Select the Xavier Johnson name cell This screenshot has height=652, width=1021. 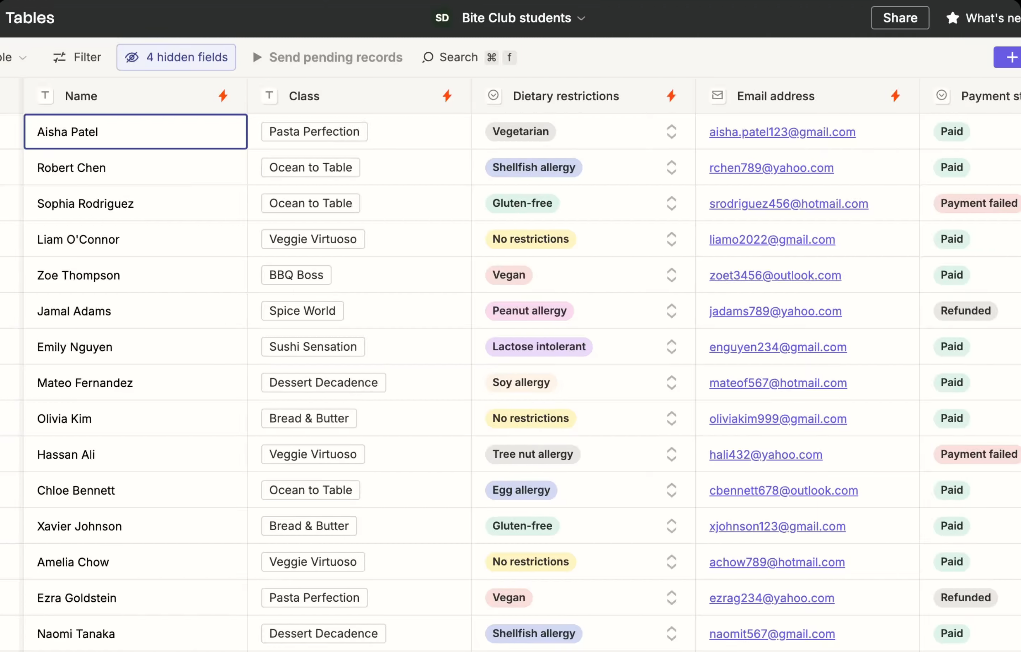(x=135, y=526)
